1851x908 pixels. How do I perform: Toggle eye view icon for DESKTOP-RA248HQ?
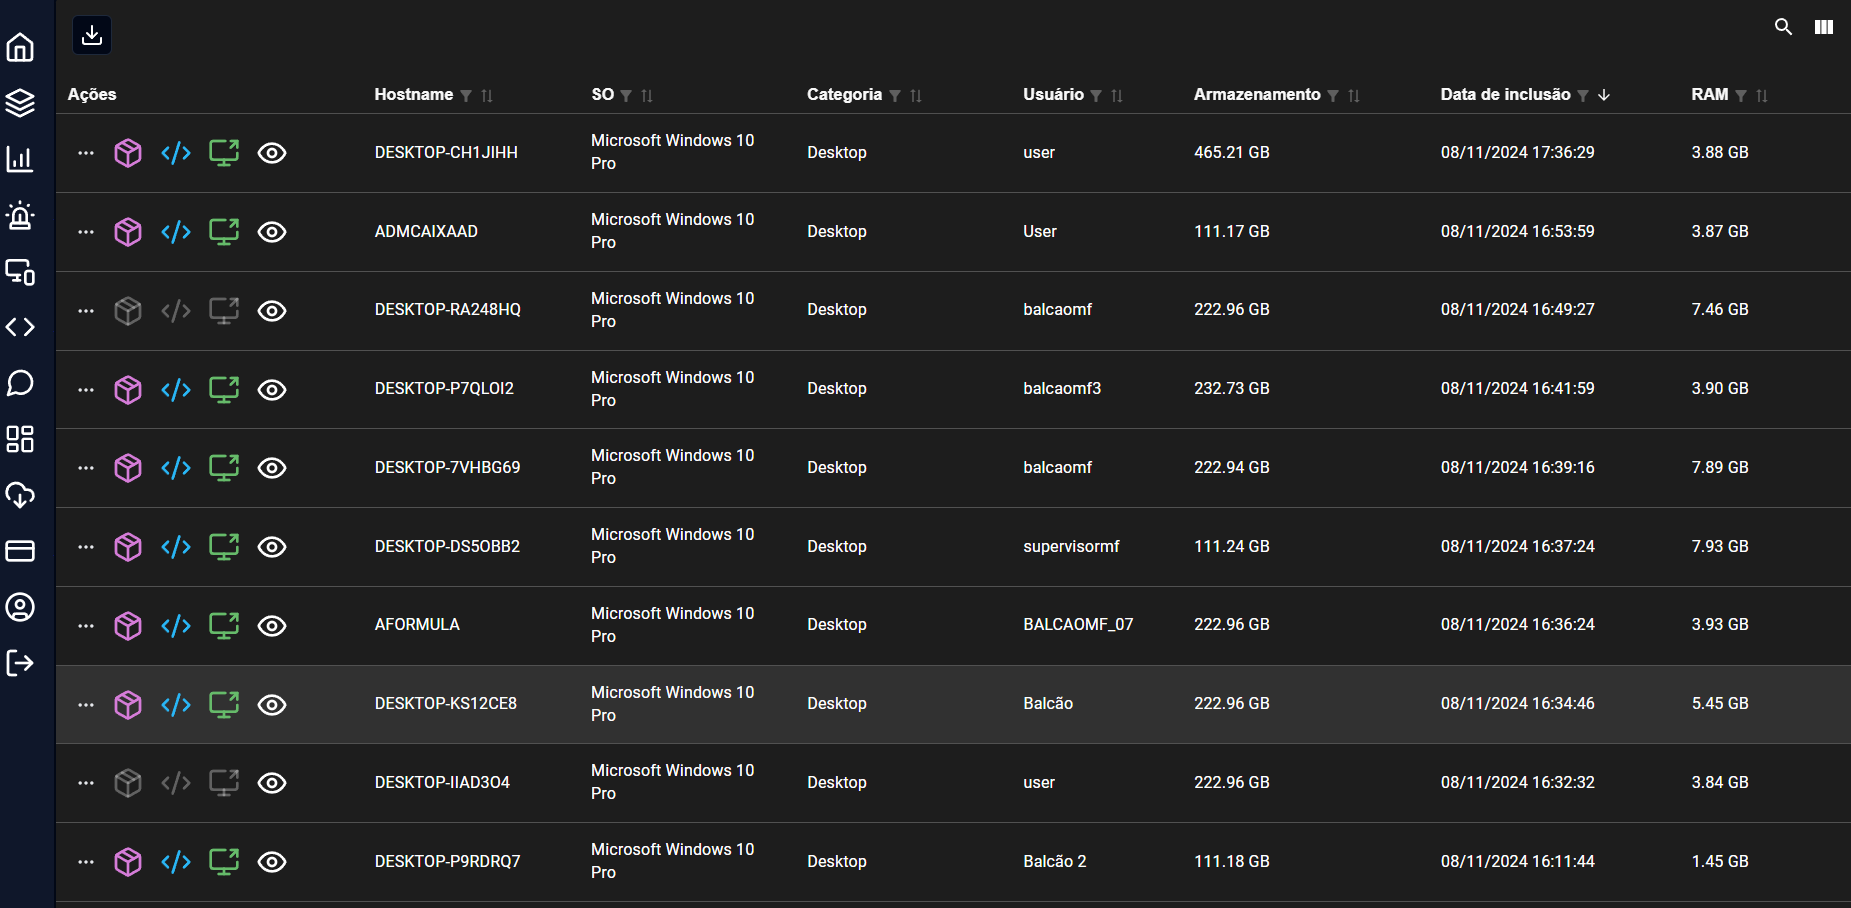tap(272, 311)
